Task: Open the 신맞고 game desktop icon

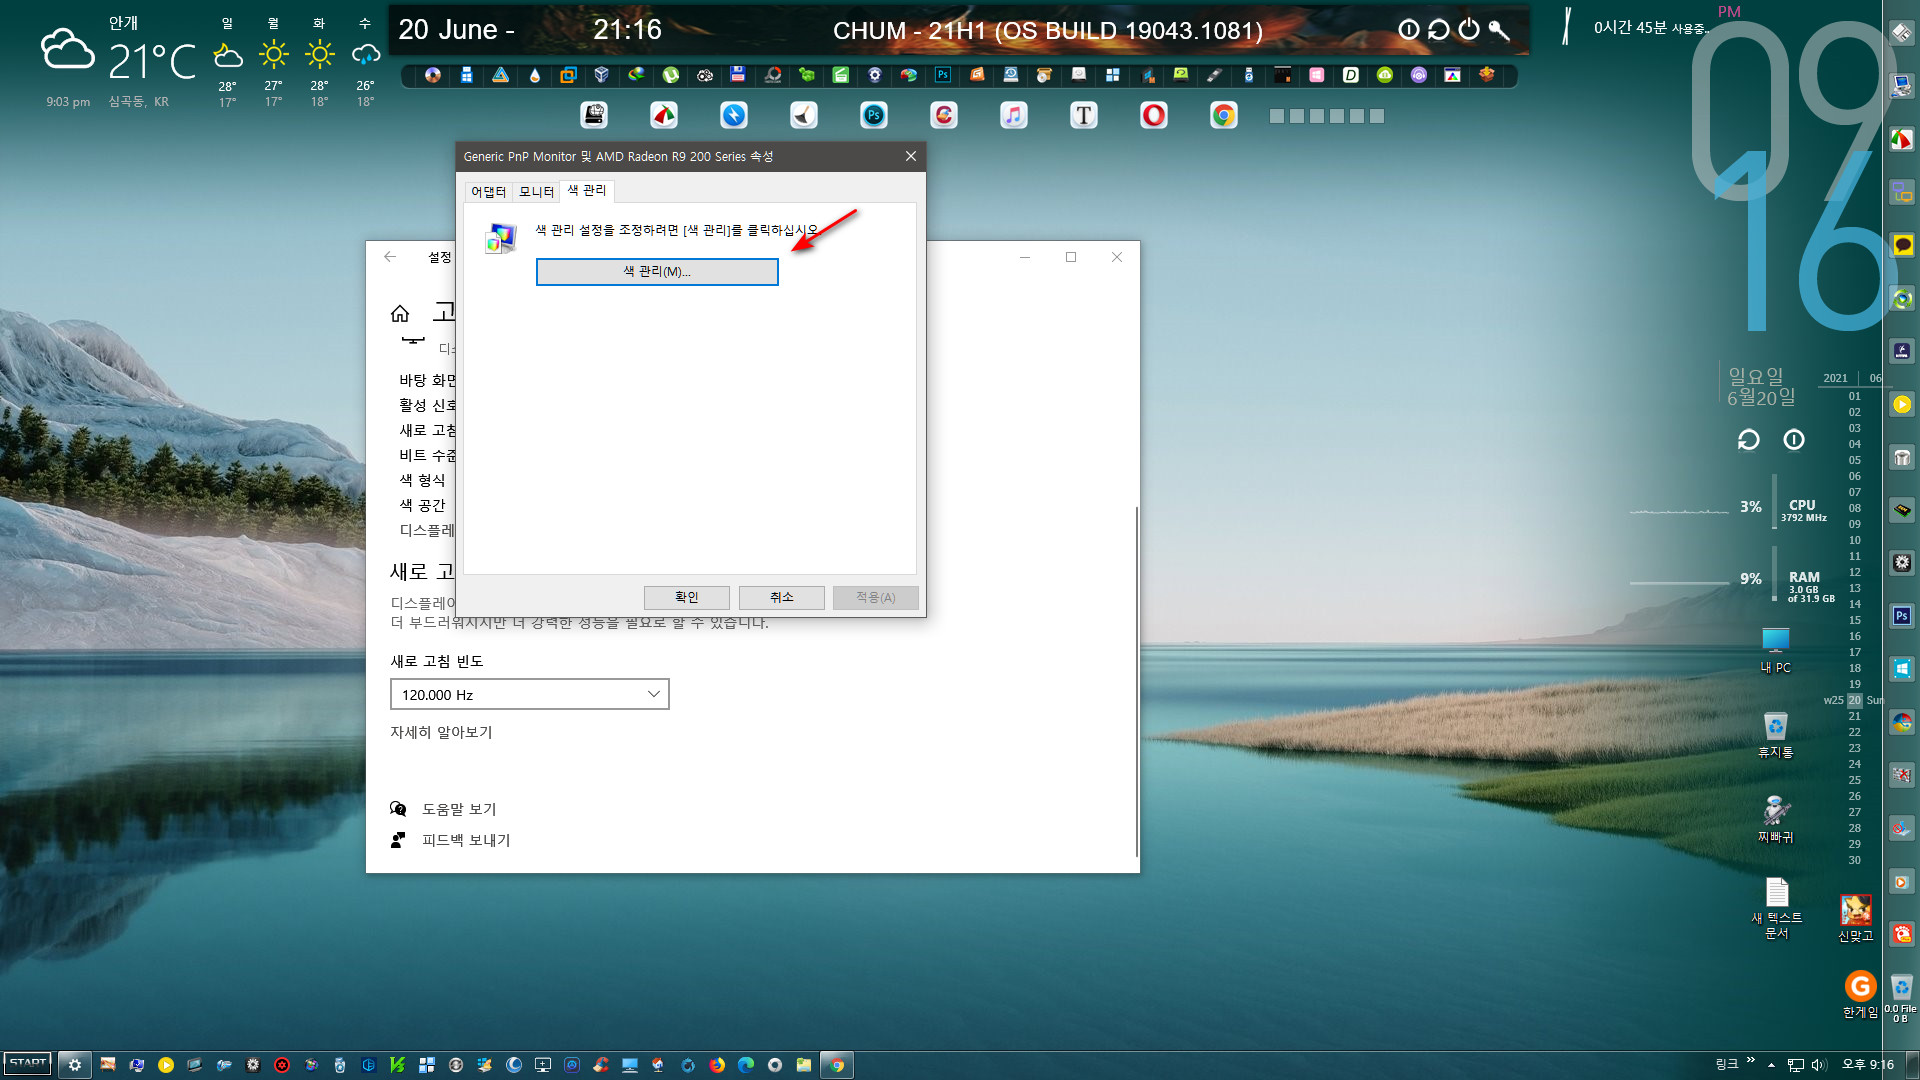Action: tap(1856, 918)
